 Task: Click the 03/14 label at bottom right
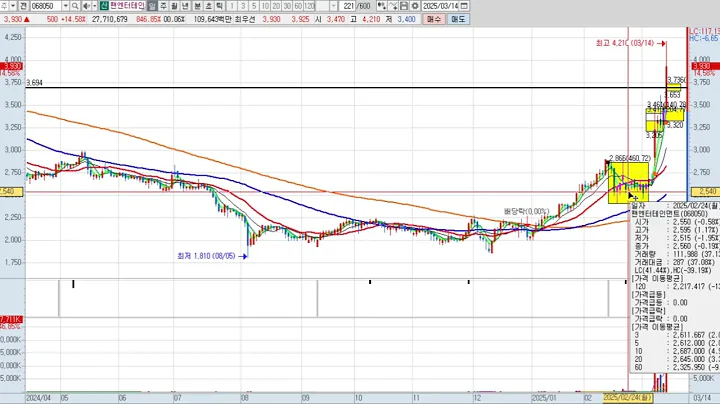point(702,398)
